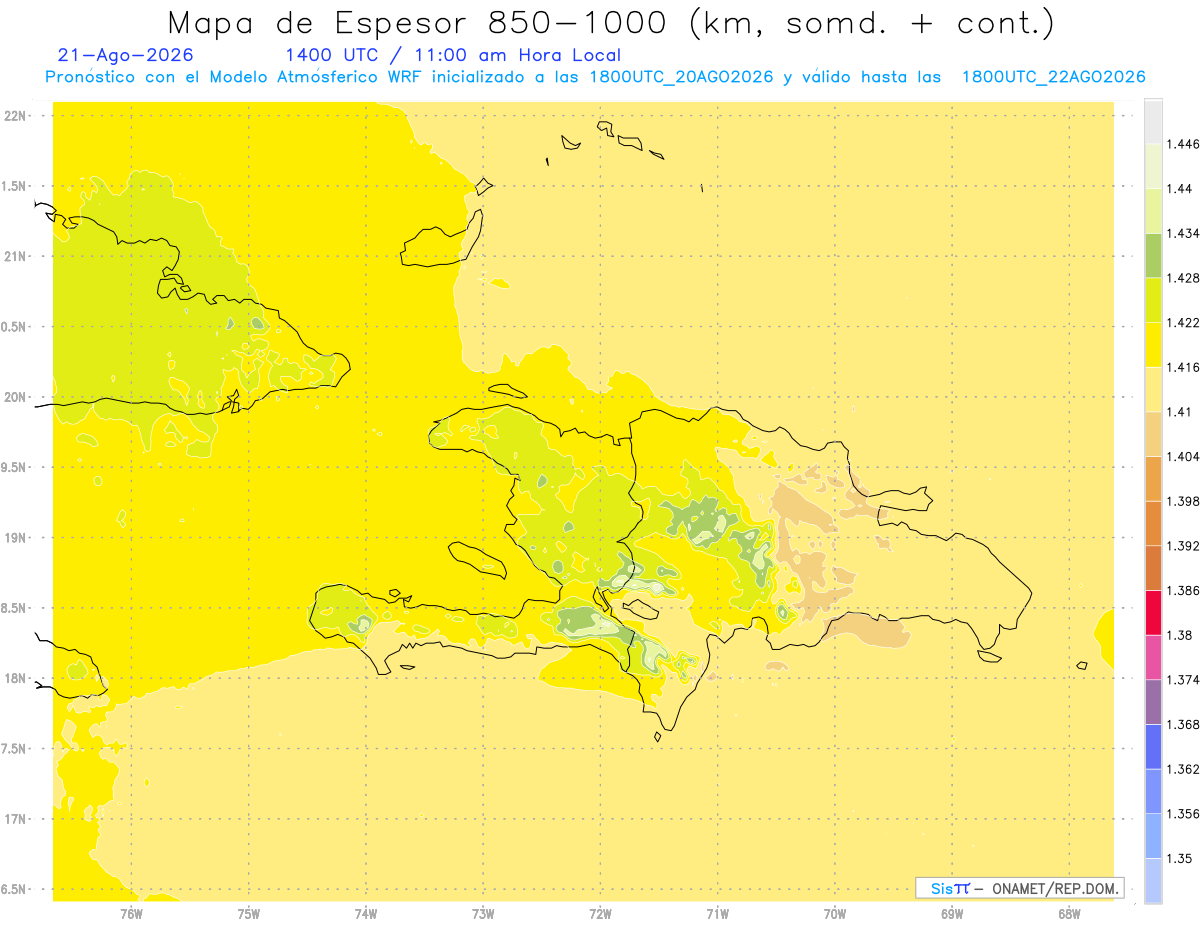Click the colorbar label 1.434
1200x927 pixels.
[x=1185, y=233]
